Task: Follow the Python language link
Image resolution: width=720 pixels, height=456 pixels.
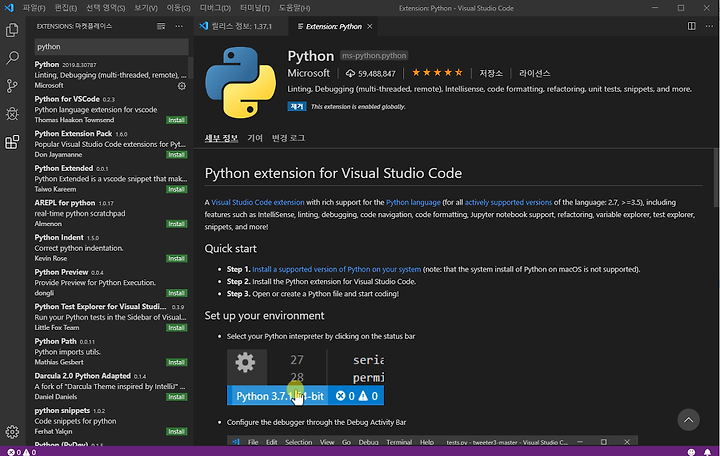Action: 413,203
